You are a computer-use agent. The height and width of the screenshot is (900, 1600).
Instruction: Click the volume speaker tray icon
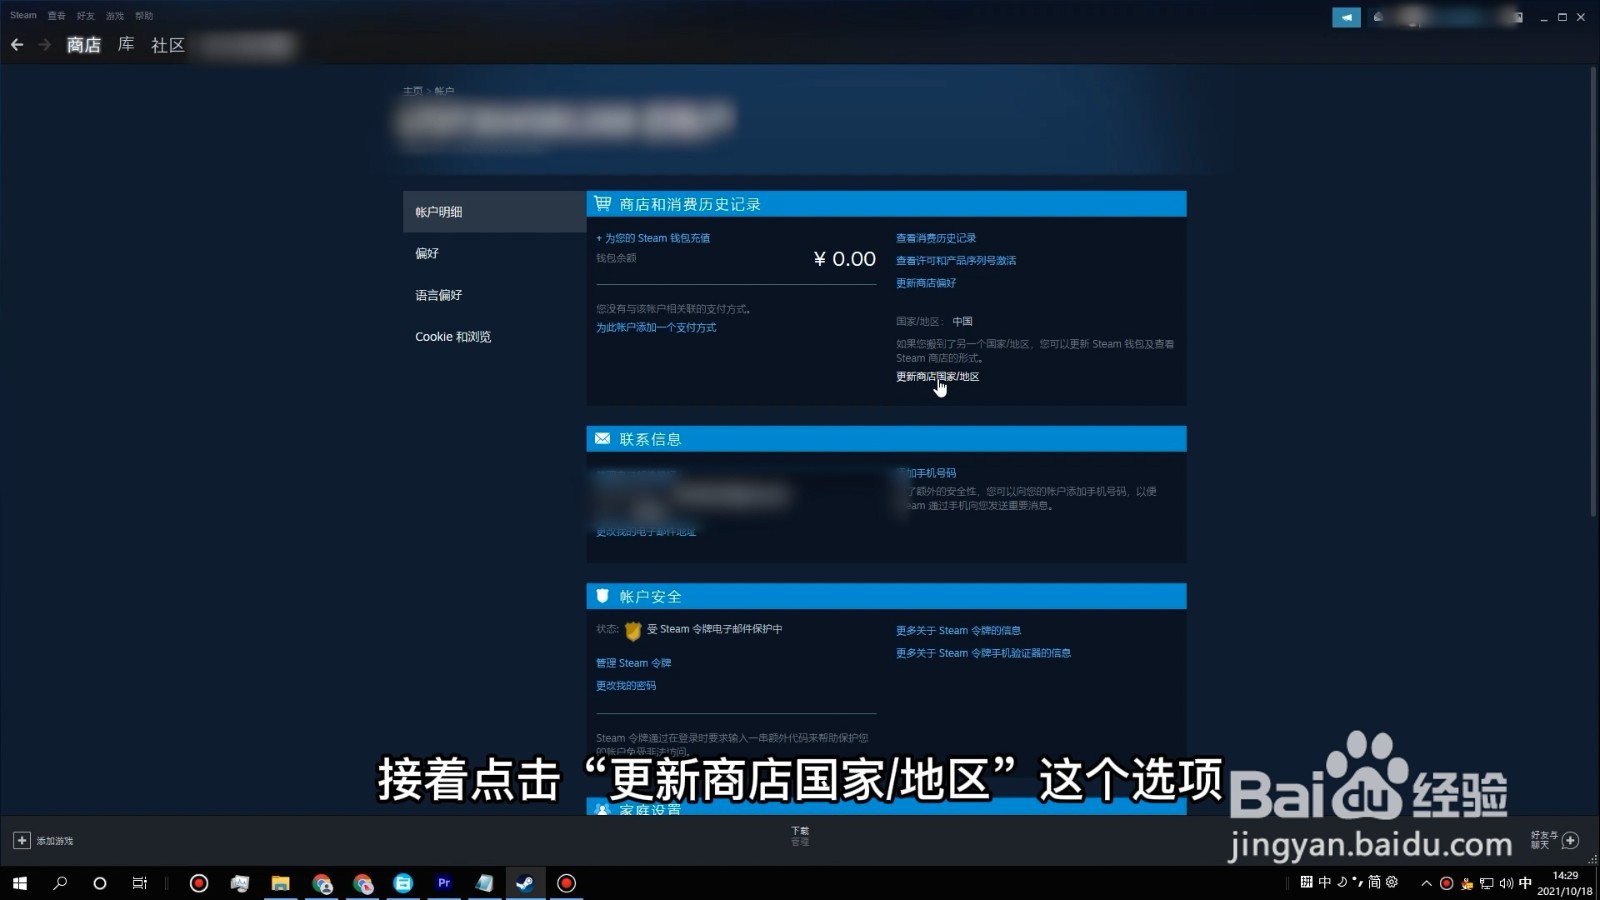[x=1505, y=883]
